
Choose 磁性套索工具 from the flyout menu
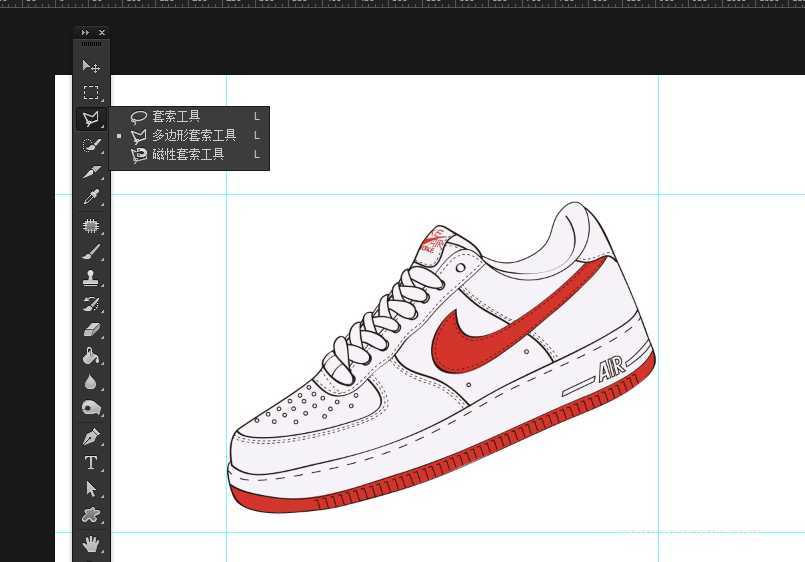(x=188, y=155)
